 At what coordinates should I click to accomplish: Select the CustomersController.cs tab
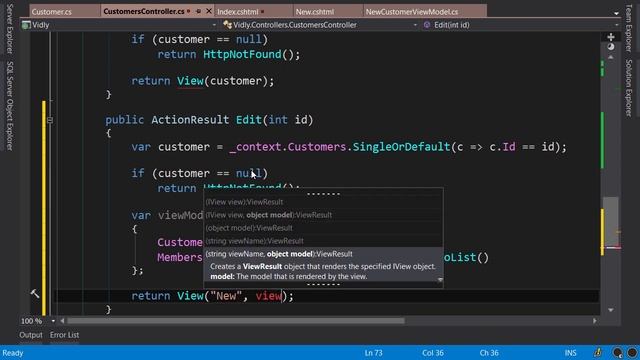tap(144, 11)
